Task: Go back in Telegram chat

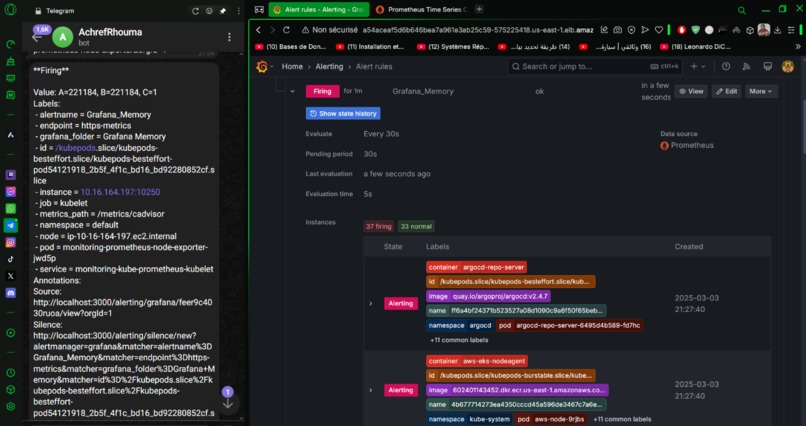Action: pyautogui.click(x=37, y=38)
